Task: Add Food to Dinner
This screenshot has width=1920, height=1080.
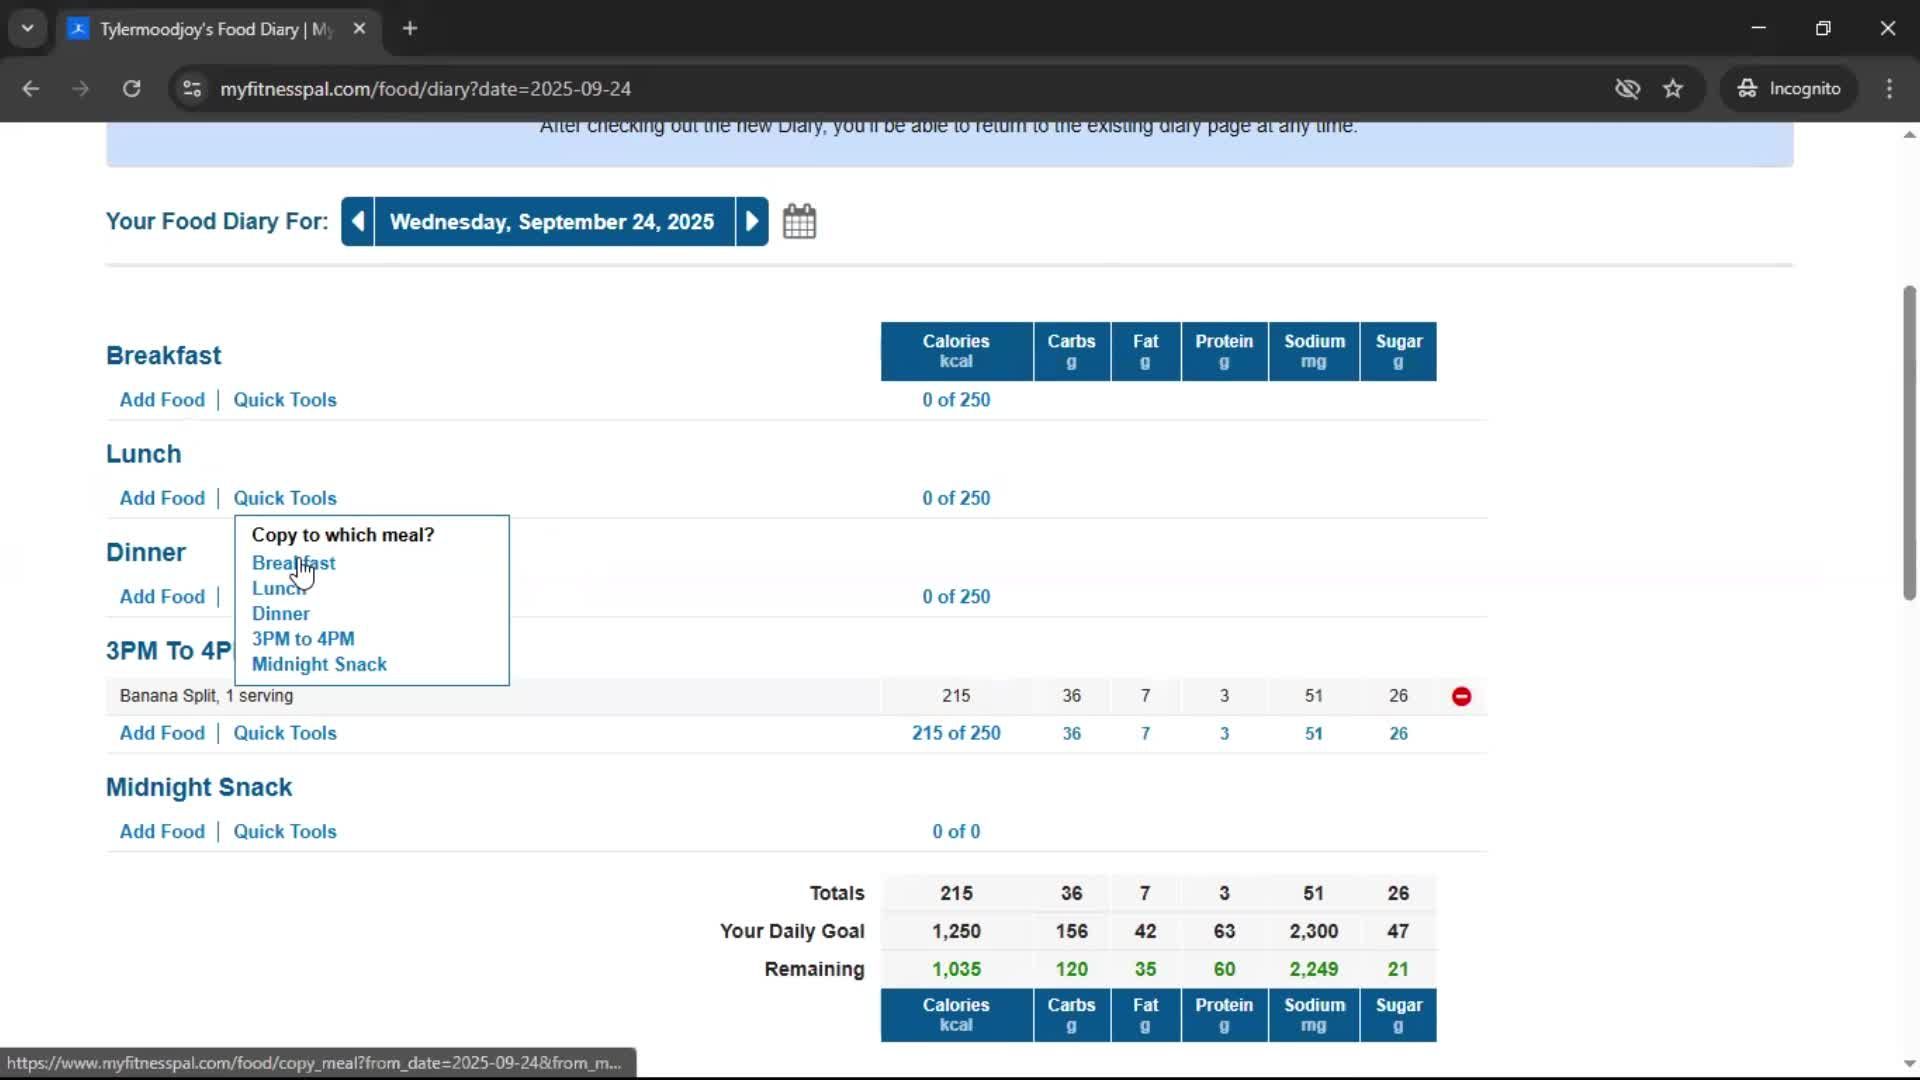Action: [162, 596]
